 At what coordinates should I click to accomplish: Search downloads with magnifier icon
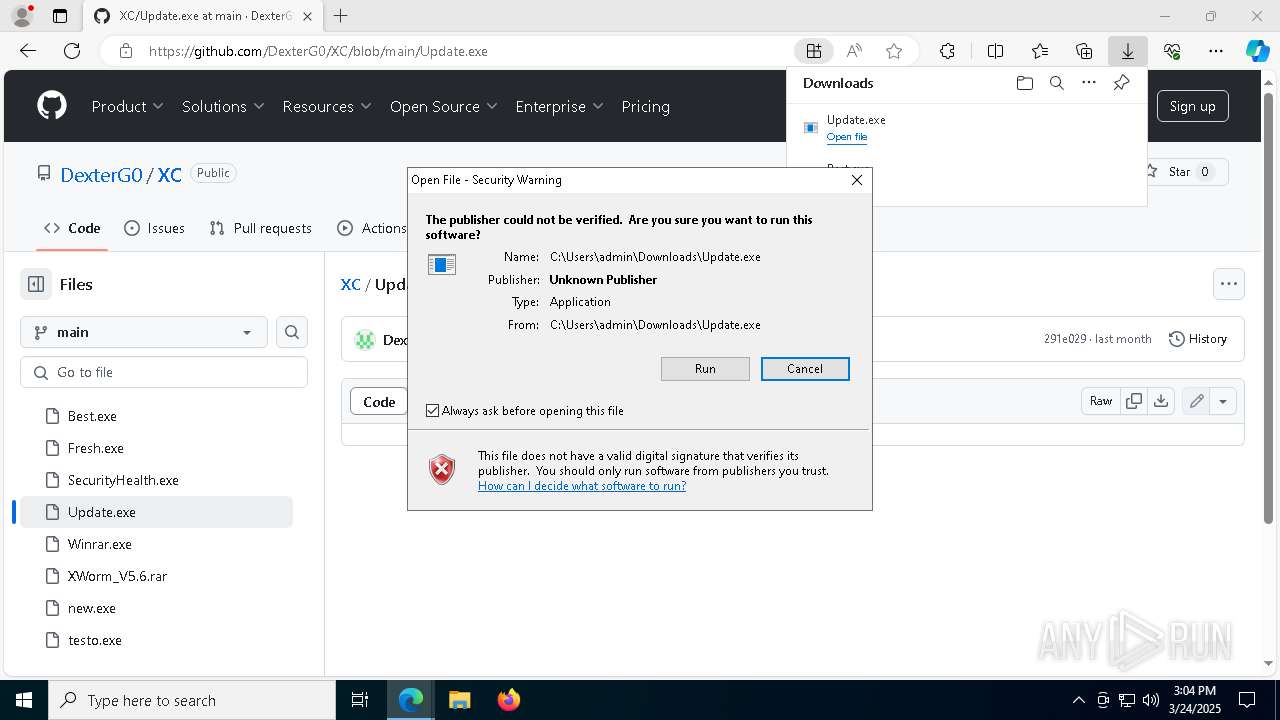(x=1056, y=83)
